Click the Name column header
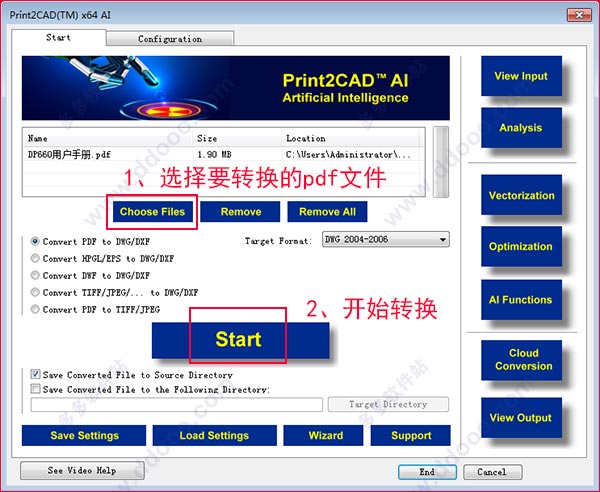 [x=108, y=138]
